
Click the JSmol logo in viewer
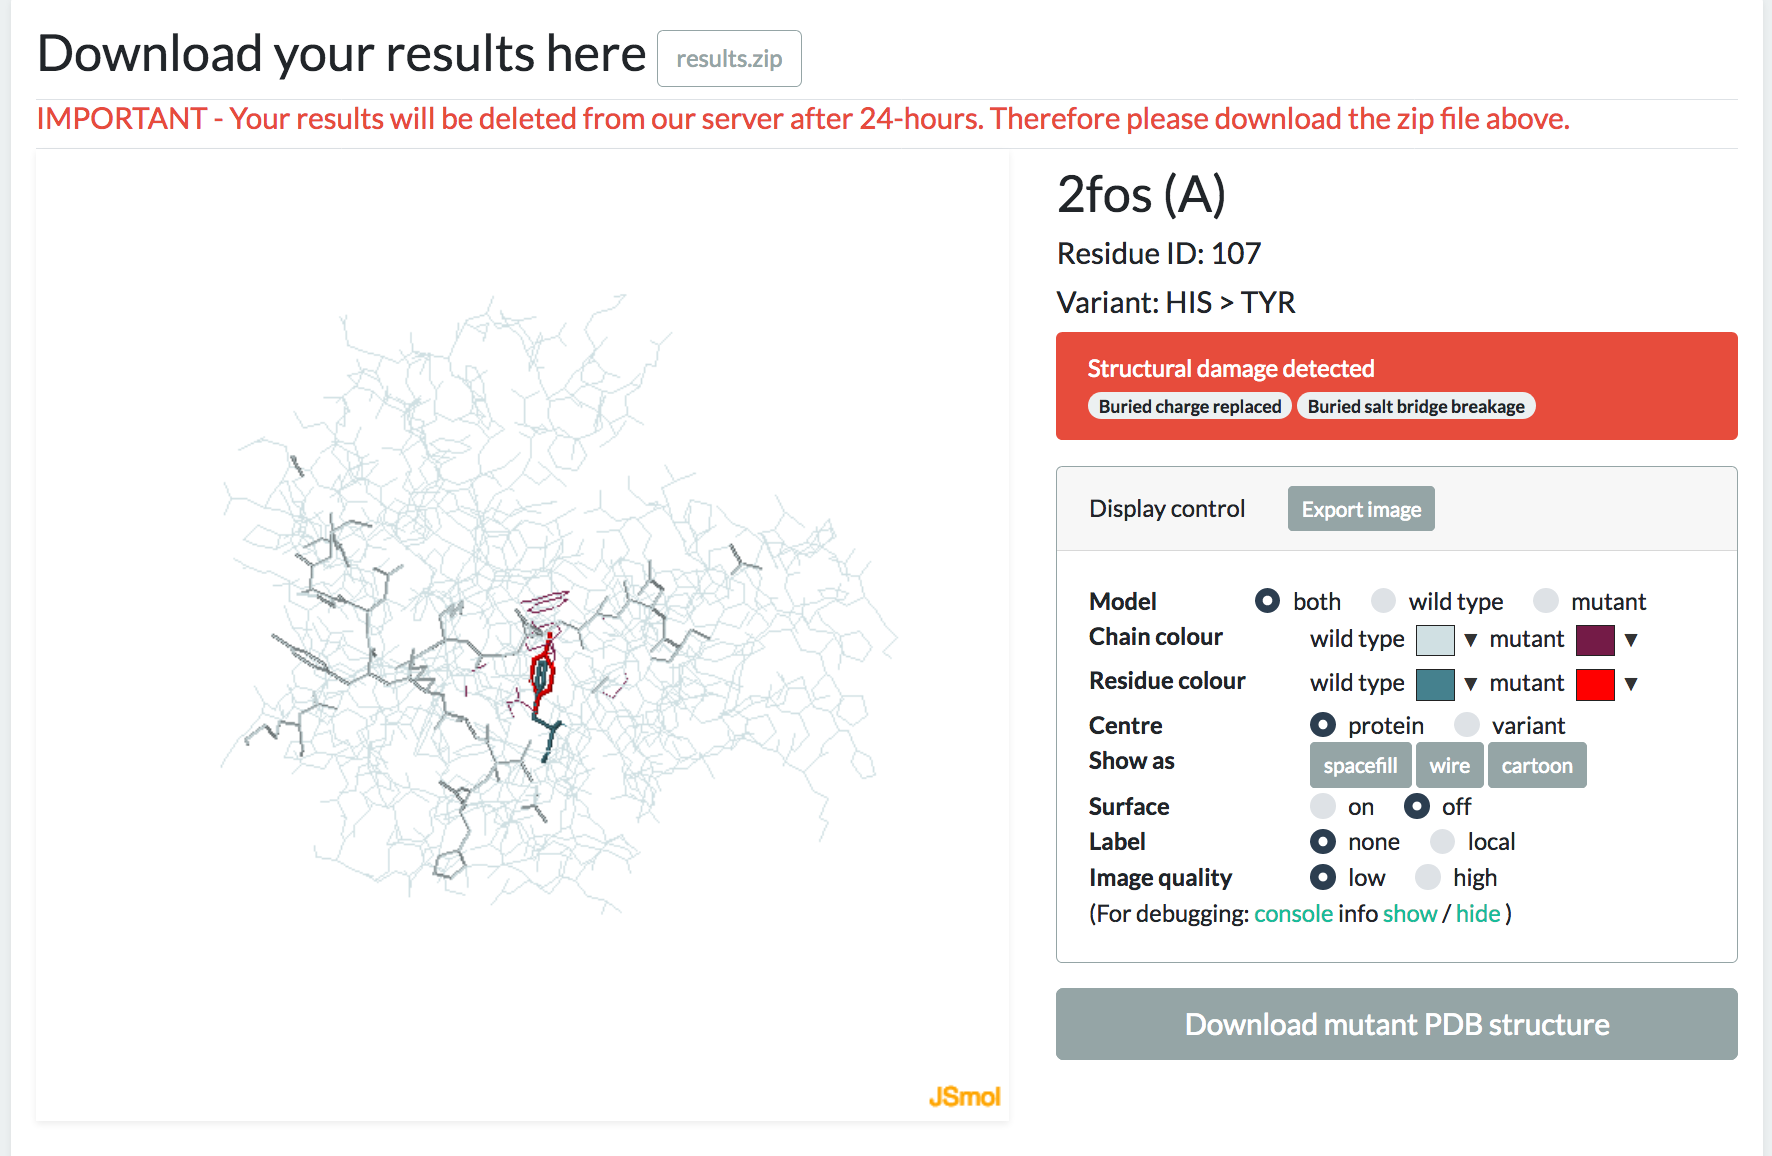[964, 1097]
